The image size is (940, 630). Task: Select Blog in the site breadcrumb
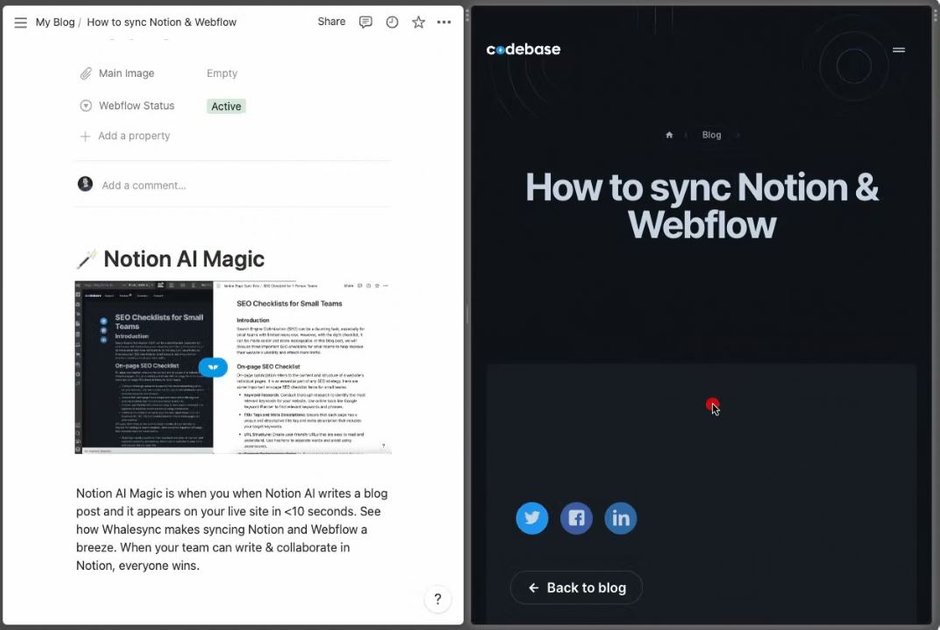(x=711, y=134)
